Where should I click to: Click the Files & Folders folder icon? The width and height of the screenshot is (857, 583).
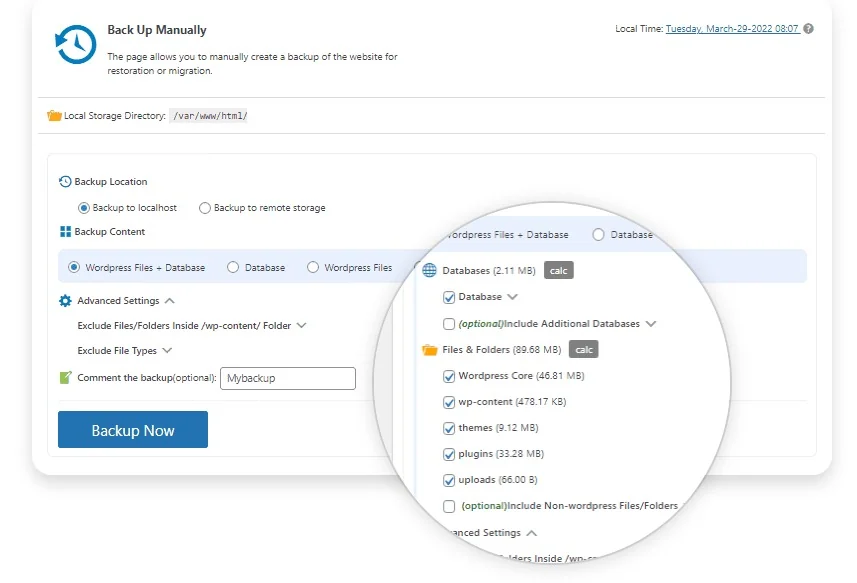coord(430,350)
